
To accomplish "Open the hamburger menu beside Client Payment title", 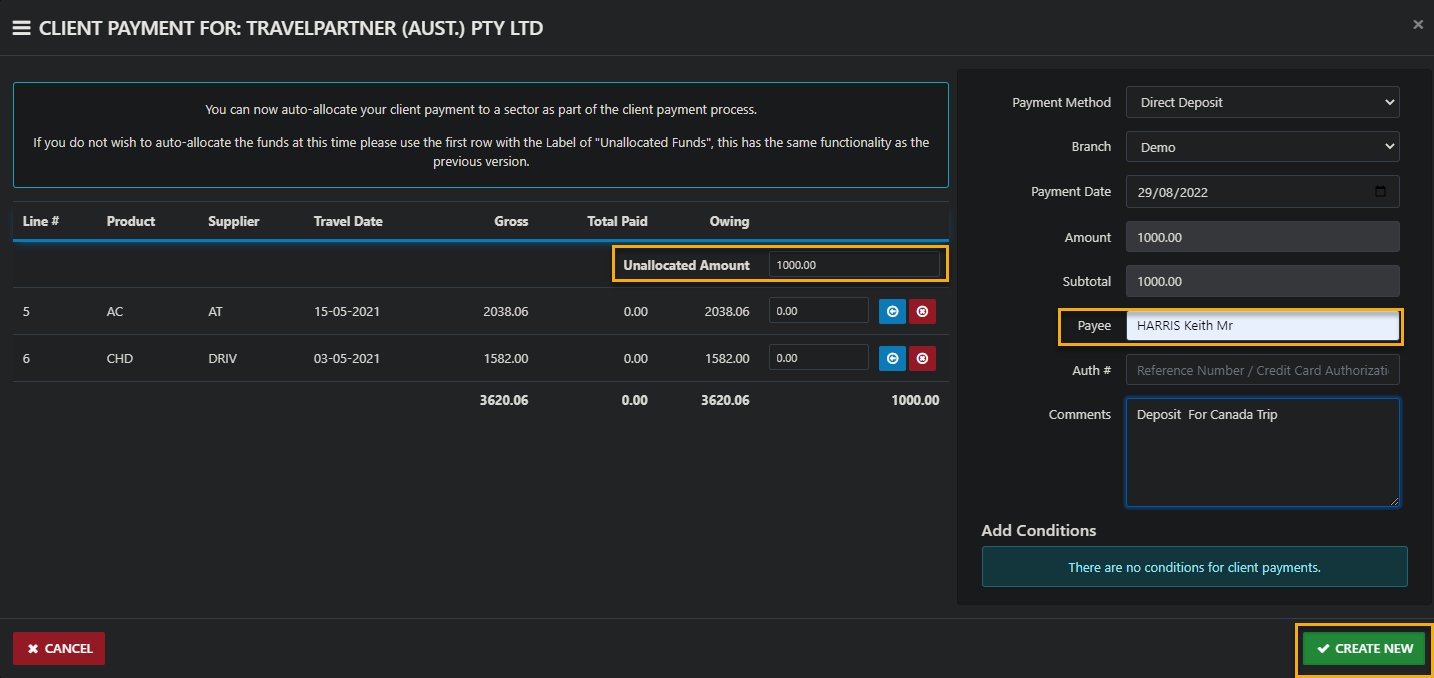I will tap(21, 28).
